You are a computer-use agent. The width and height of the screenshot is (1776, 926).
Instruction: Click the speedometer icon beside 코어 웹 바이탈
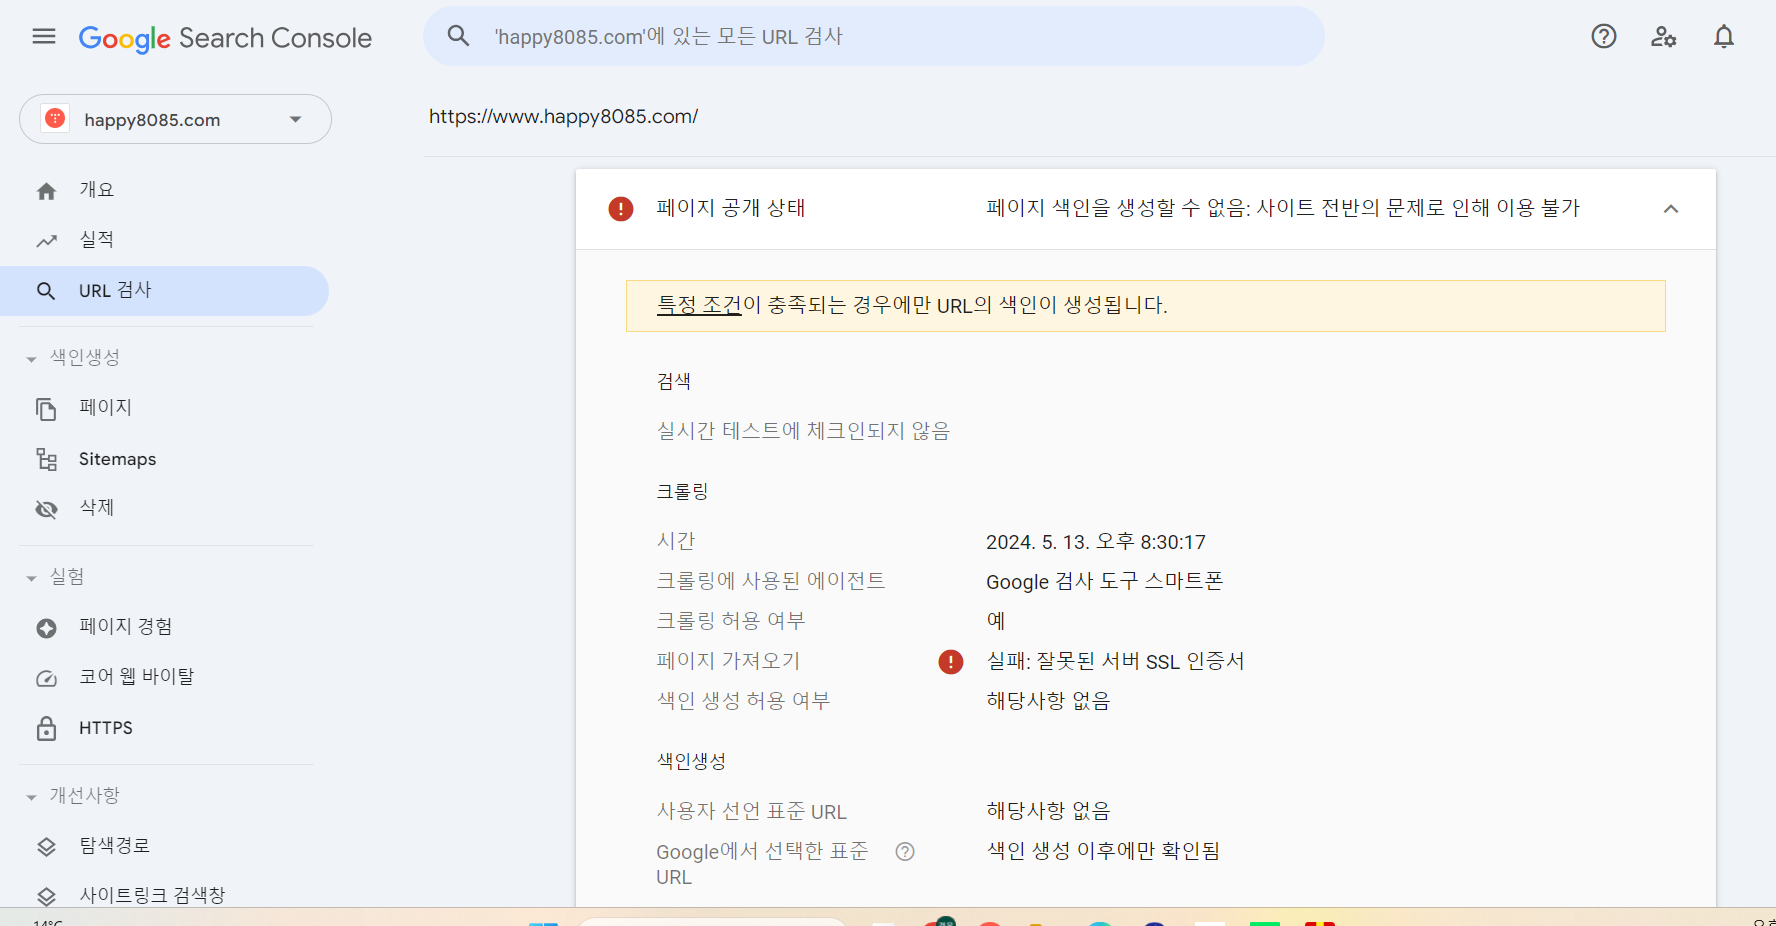[47, 678]
